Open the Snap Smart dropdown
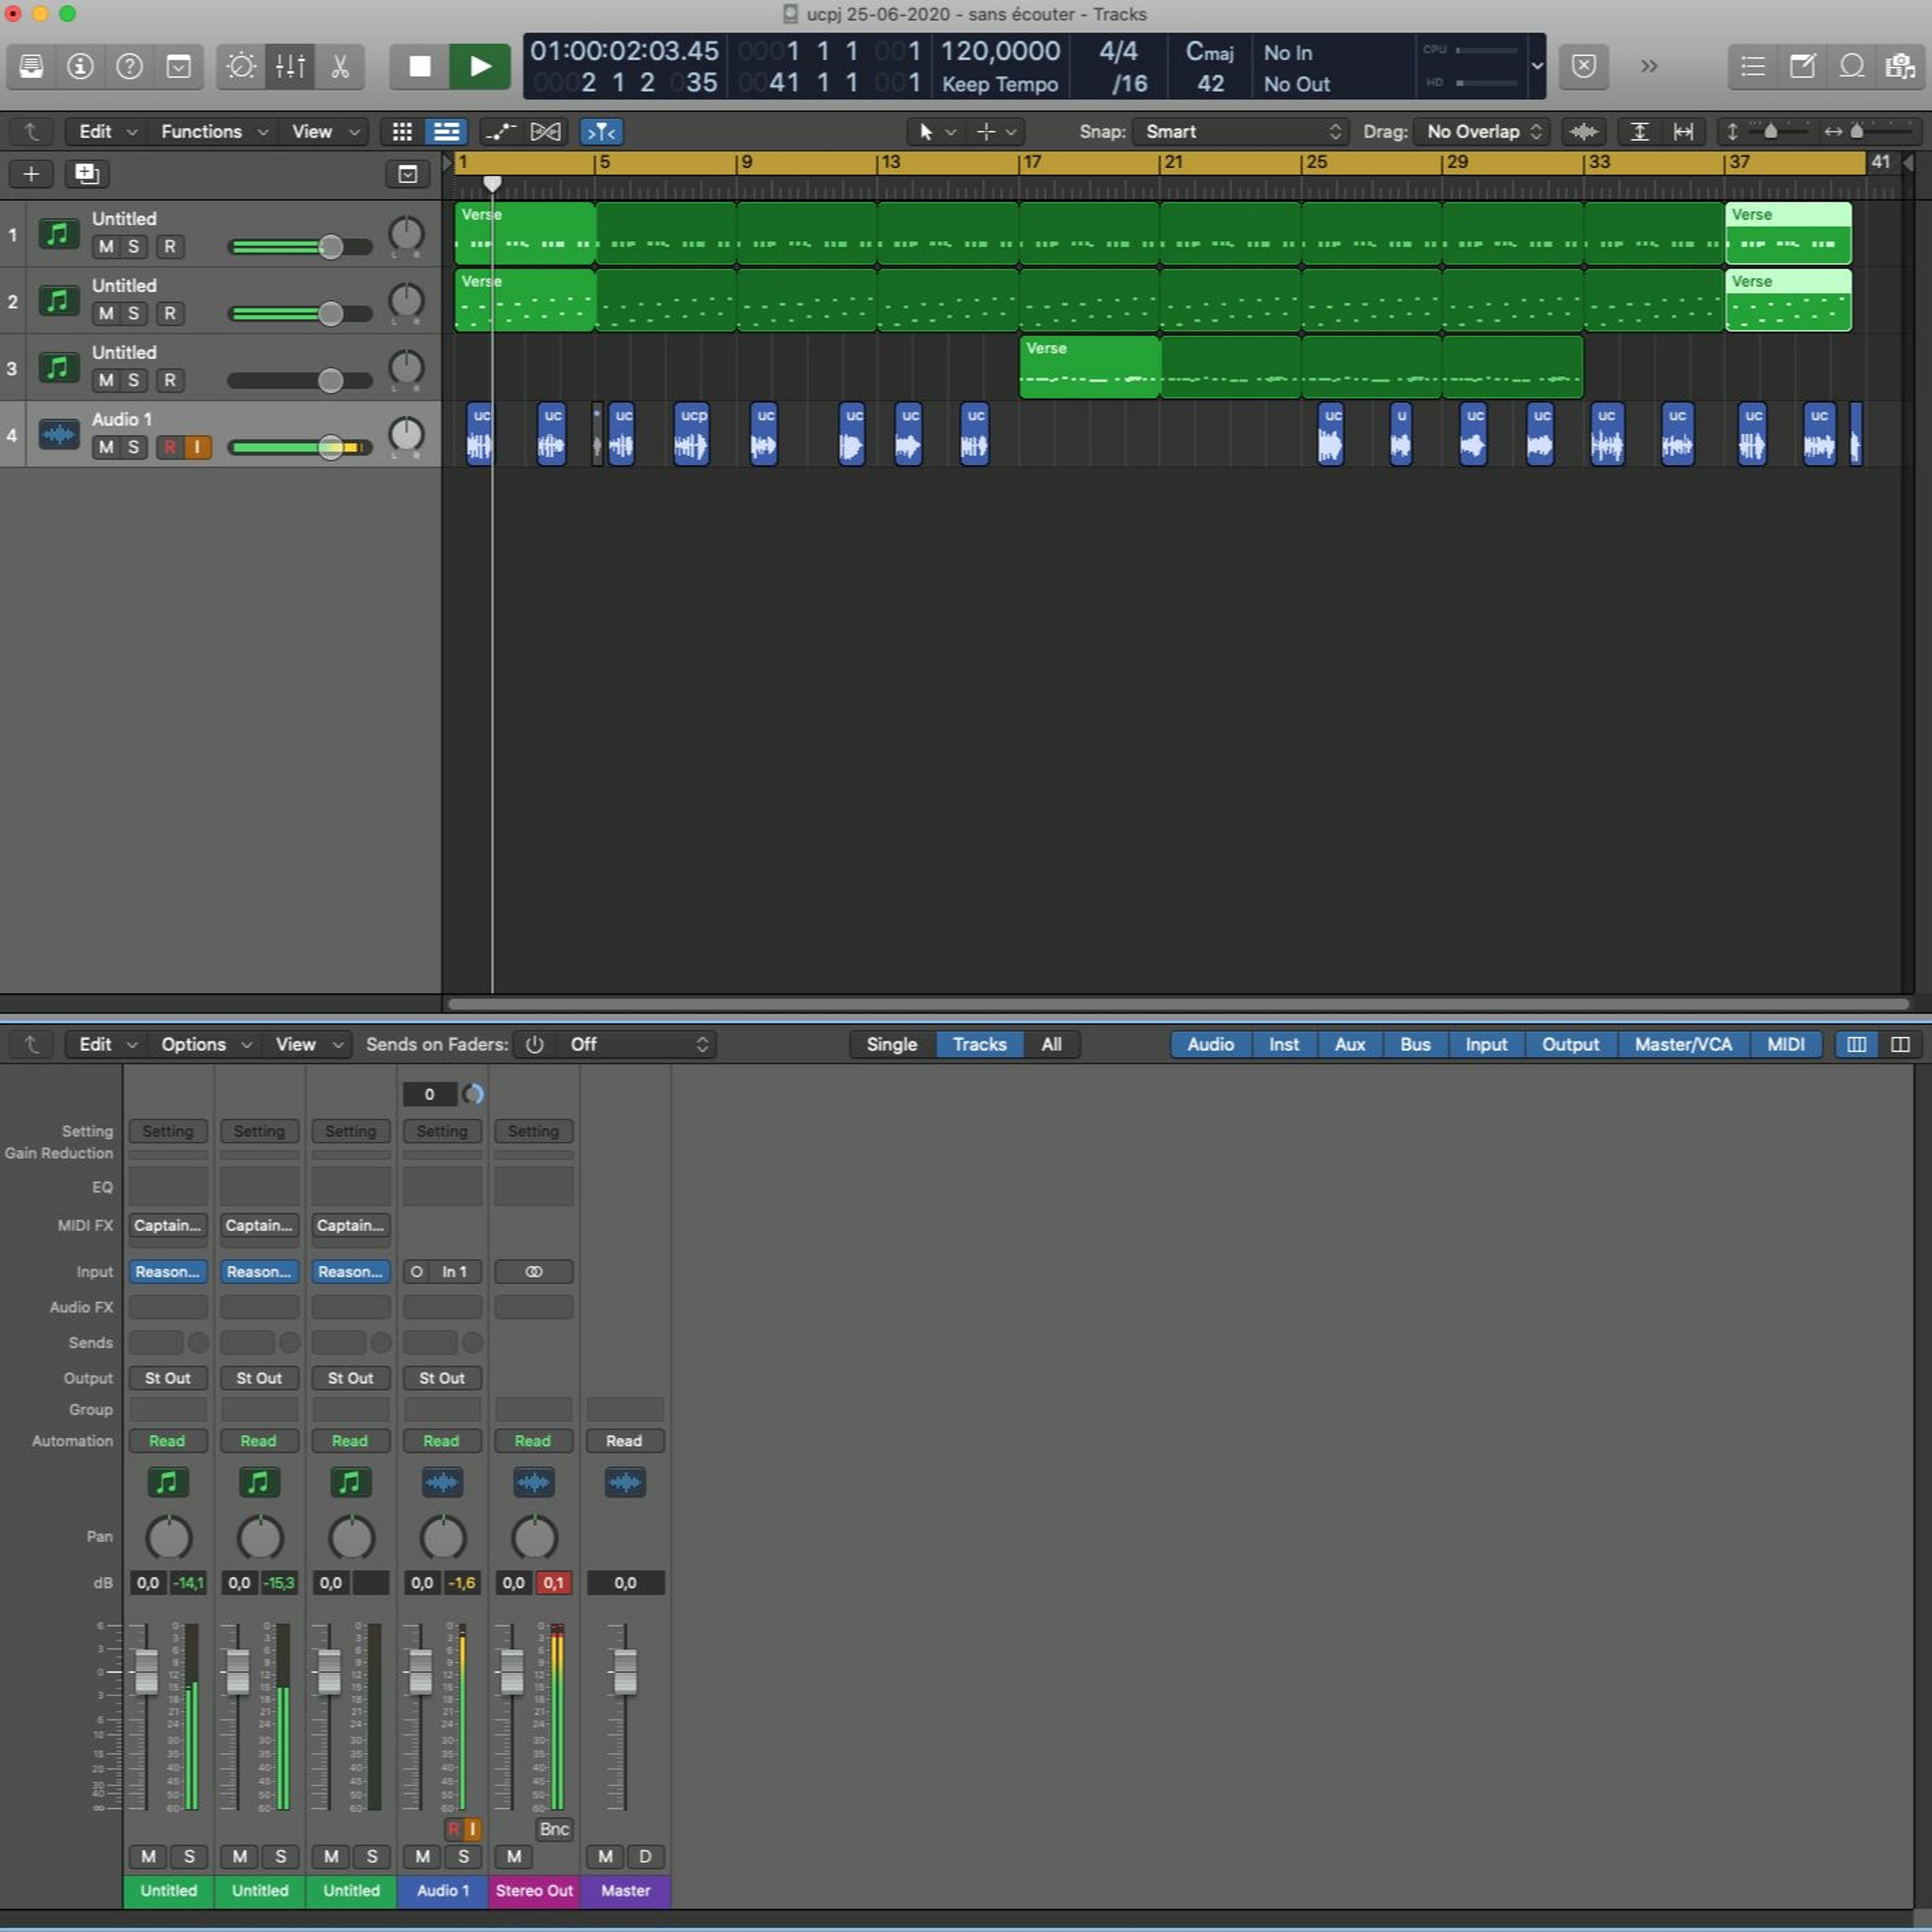This screenshot has width=1932, height=1932. coord(1240,132)
